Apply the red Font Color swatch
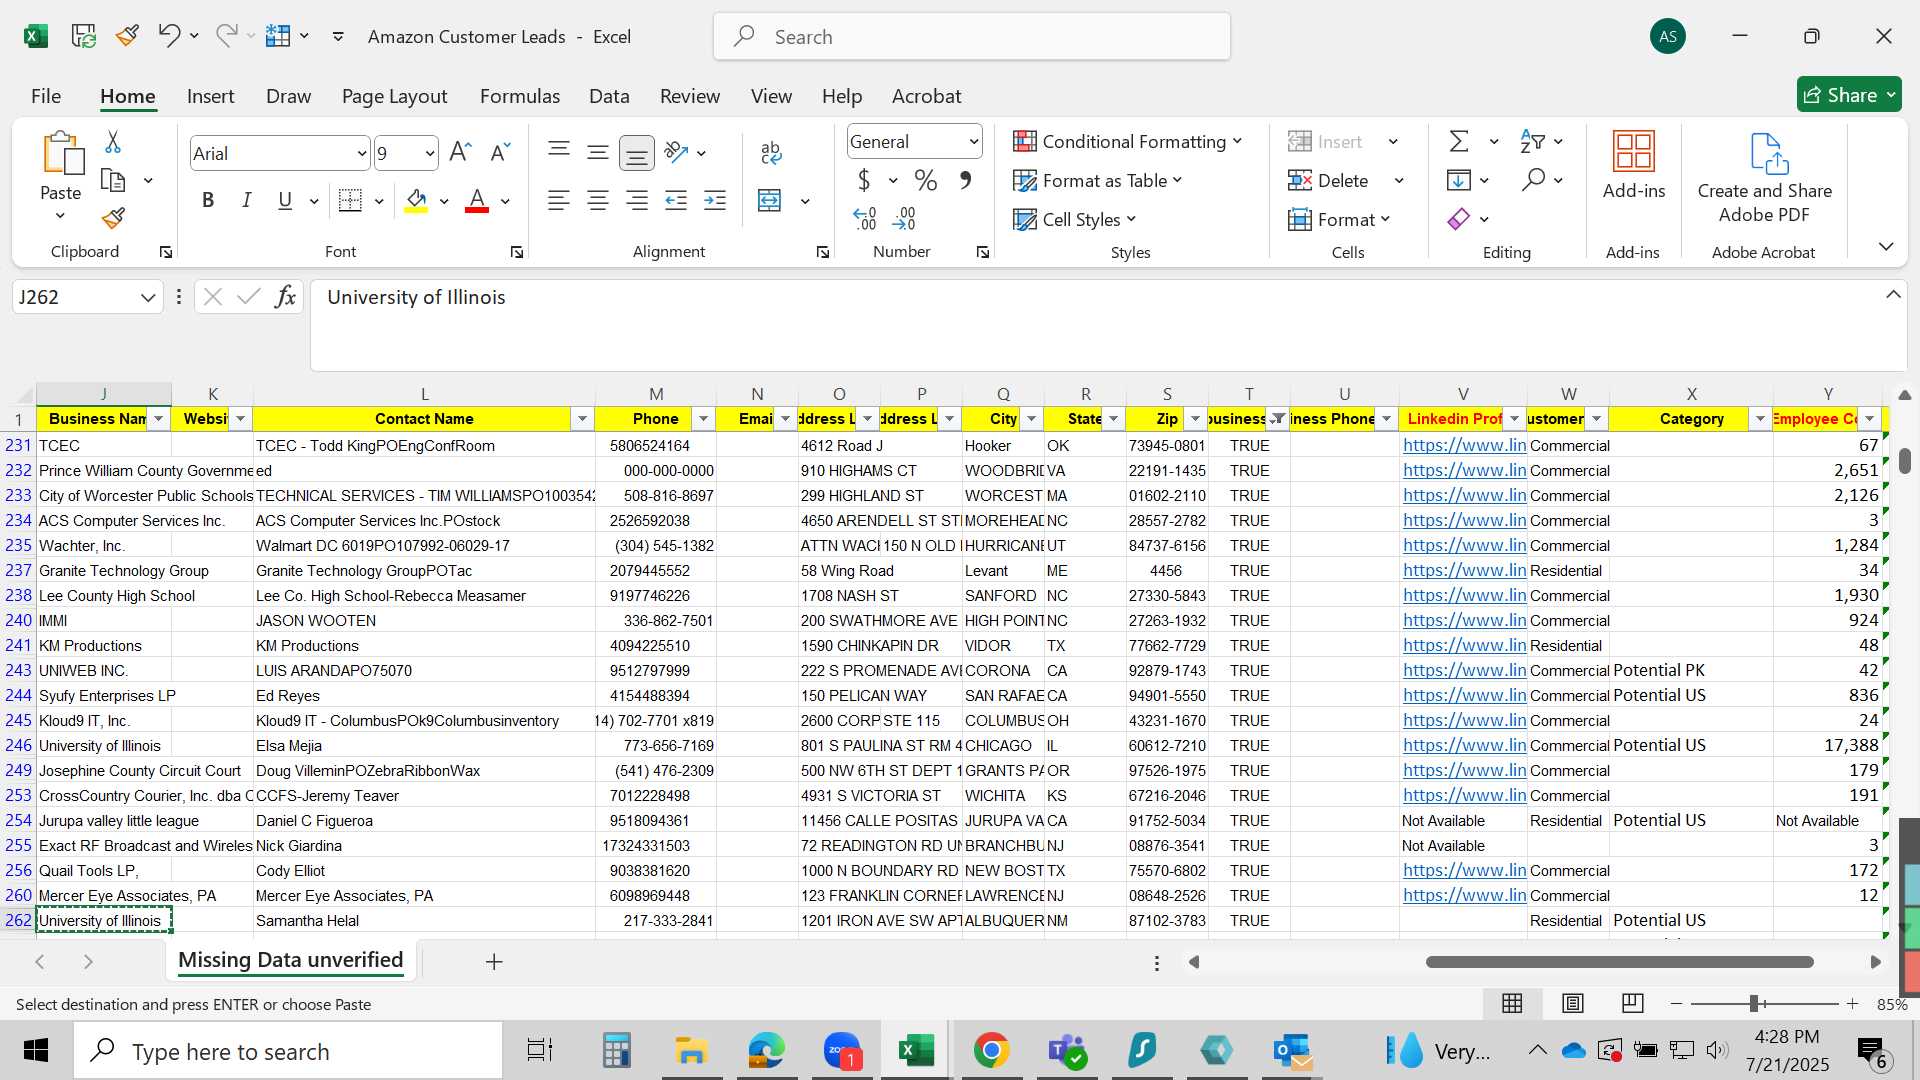This screenshot has width=1920, height=1080. coord(477,200)
